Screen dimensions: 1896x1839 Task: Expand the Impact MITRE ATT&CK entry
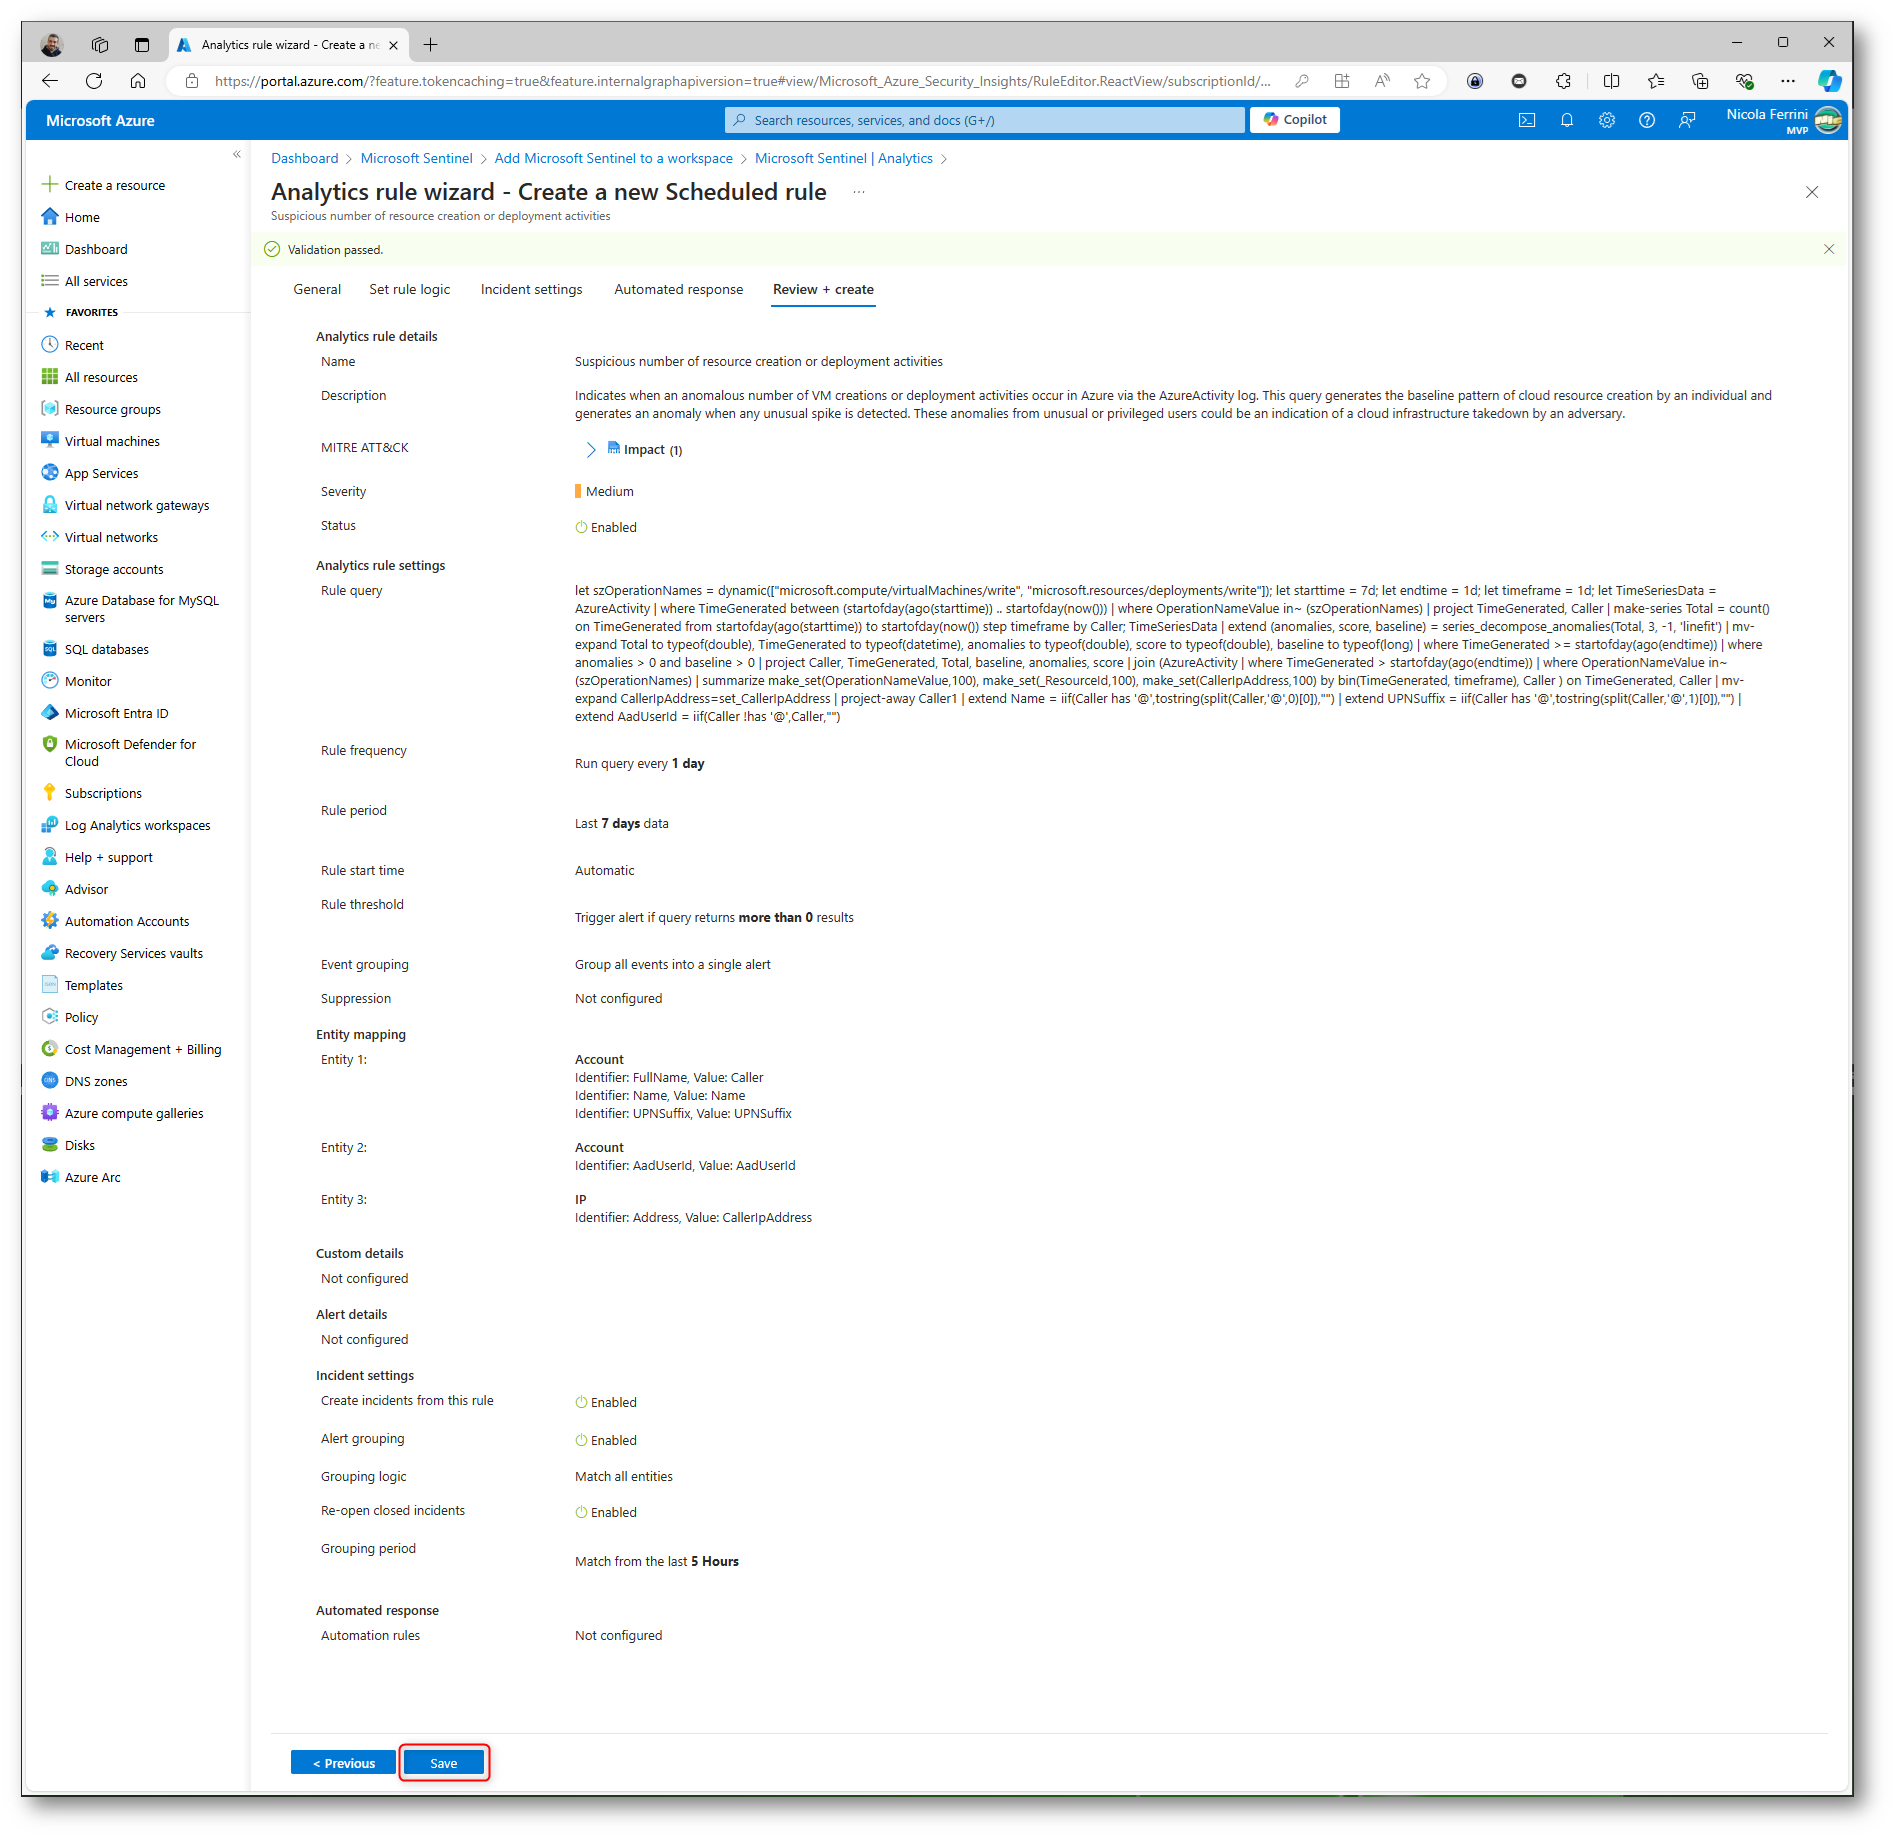[x=591, y=450]
